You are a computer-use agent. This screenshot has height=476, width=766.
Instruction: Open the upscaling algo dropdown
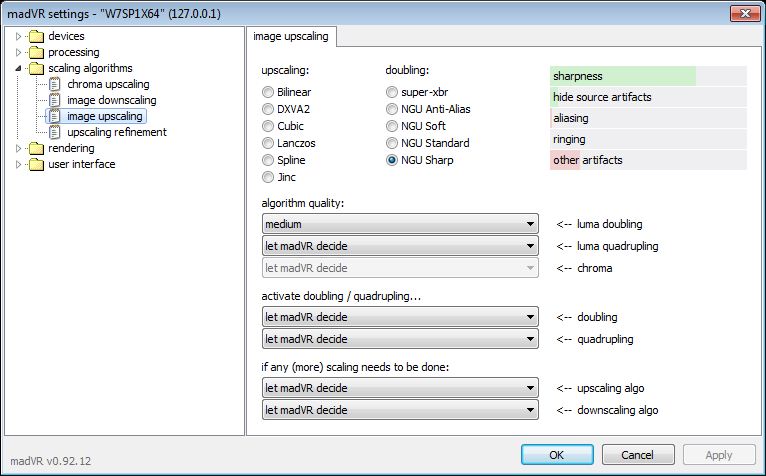(x=400, y=387)
